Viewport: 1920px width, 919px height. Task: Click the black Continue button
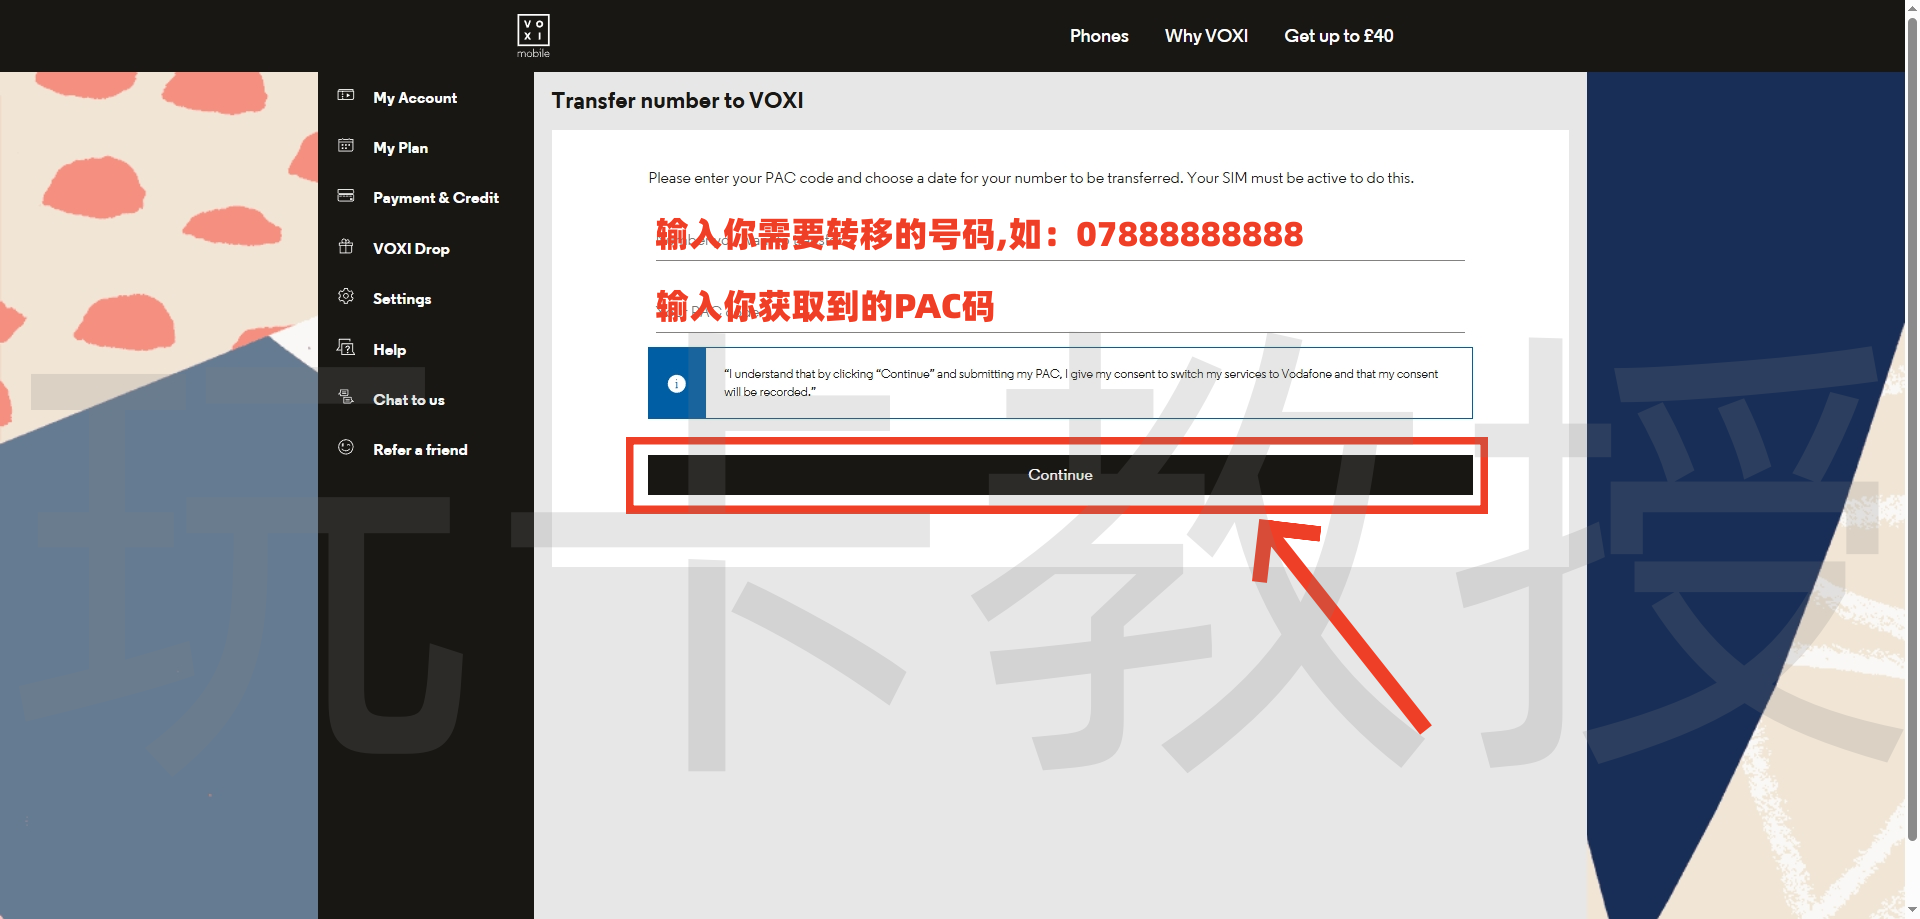(1060, 475)
